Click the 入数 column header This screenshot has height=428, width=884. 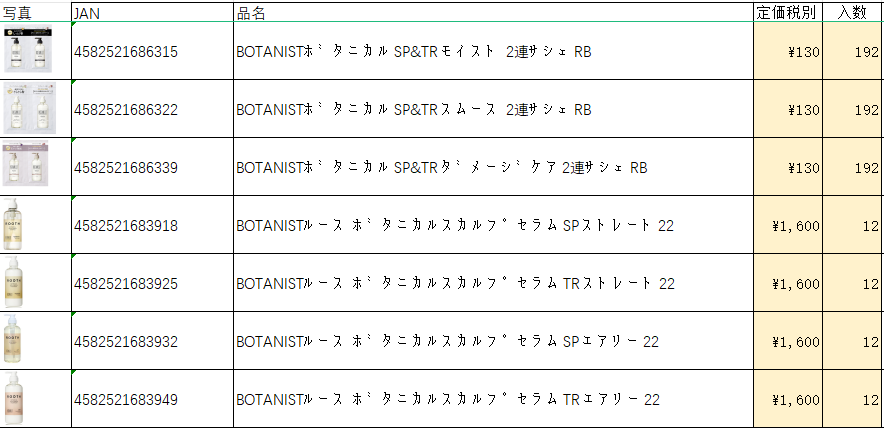point(853,13)
